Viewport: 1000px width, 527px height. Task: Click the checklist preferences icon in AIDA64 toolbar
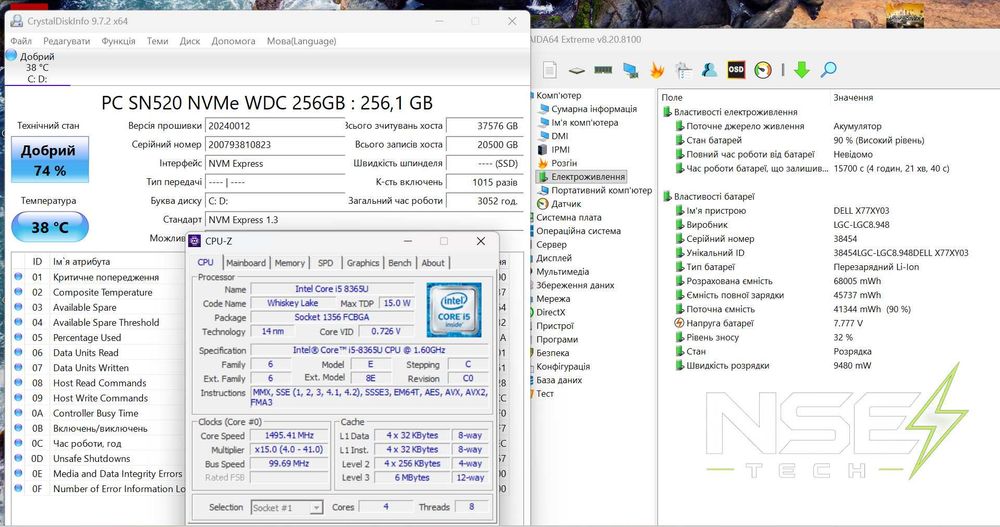683,70
